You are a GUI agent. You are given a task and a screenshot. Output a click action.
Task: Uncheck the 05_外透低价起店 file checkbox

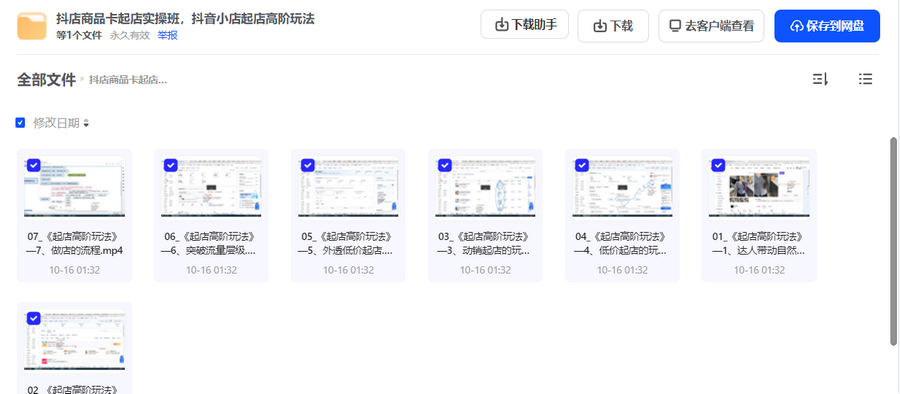[308, 165]
